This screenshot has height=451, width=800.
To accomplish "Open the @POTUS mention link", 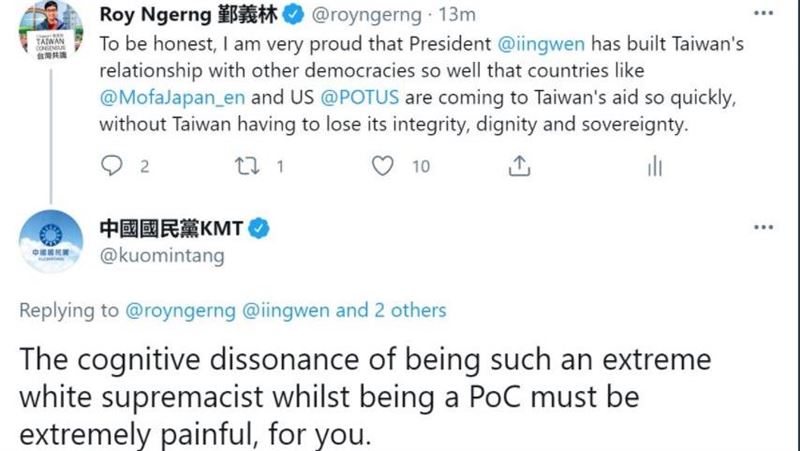I will 360,97.
